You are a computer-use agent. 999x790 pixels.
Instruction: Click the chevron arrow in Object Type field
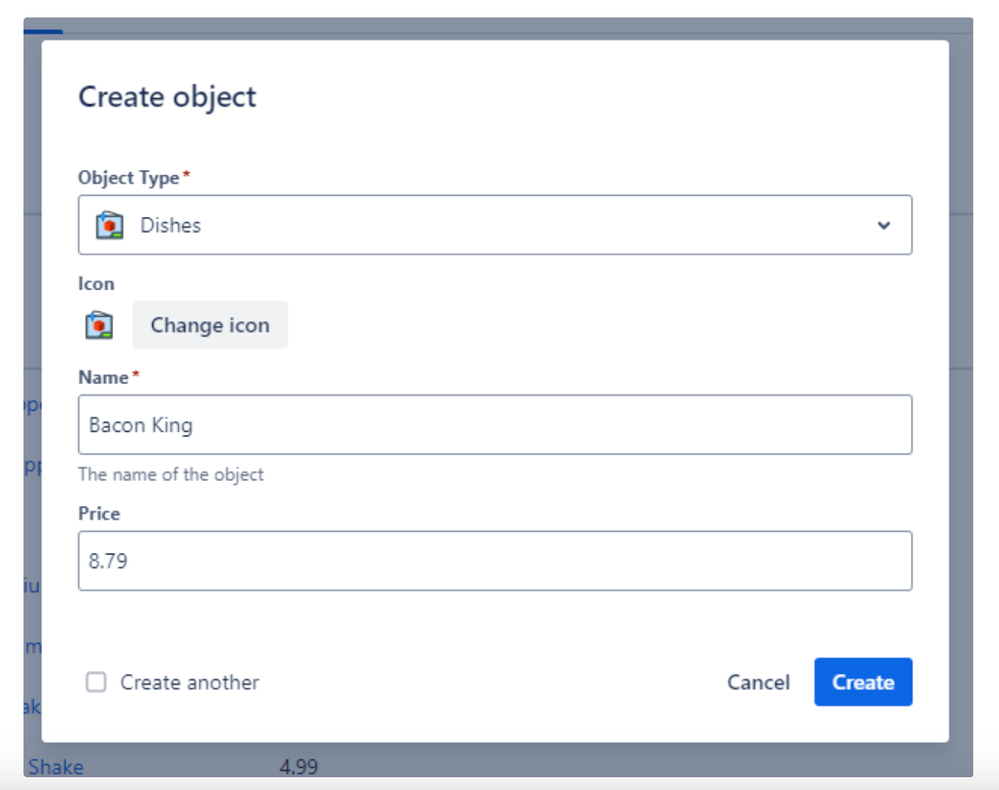tap(884, 225)
